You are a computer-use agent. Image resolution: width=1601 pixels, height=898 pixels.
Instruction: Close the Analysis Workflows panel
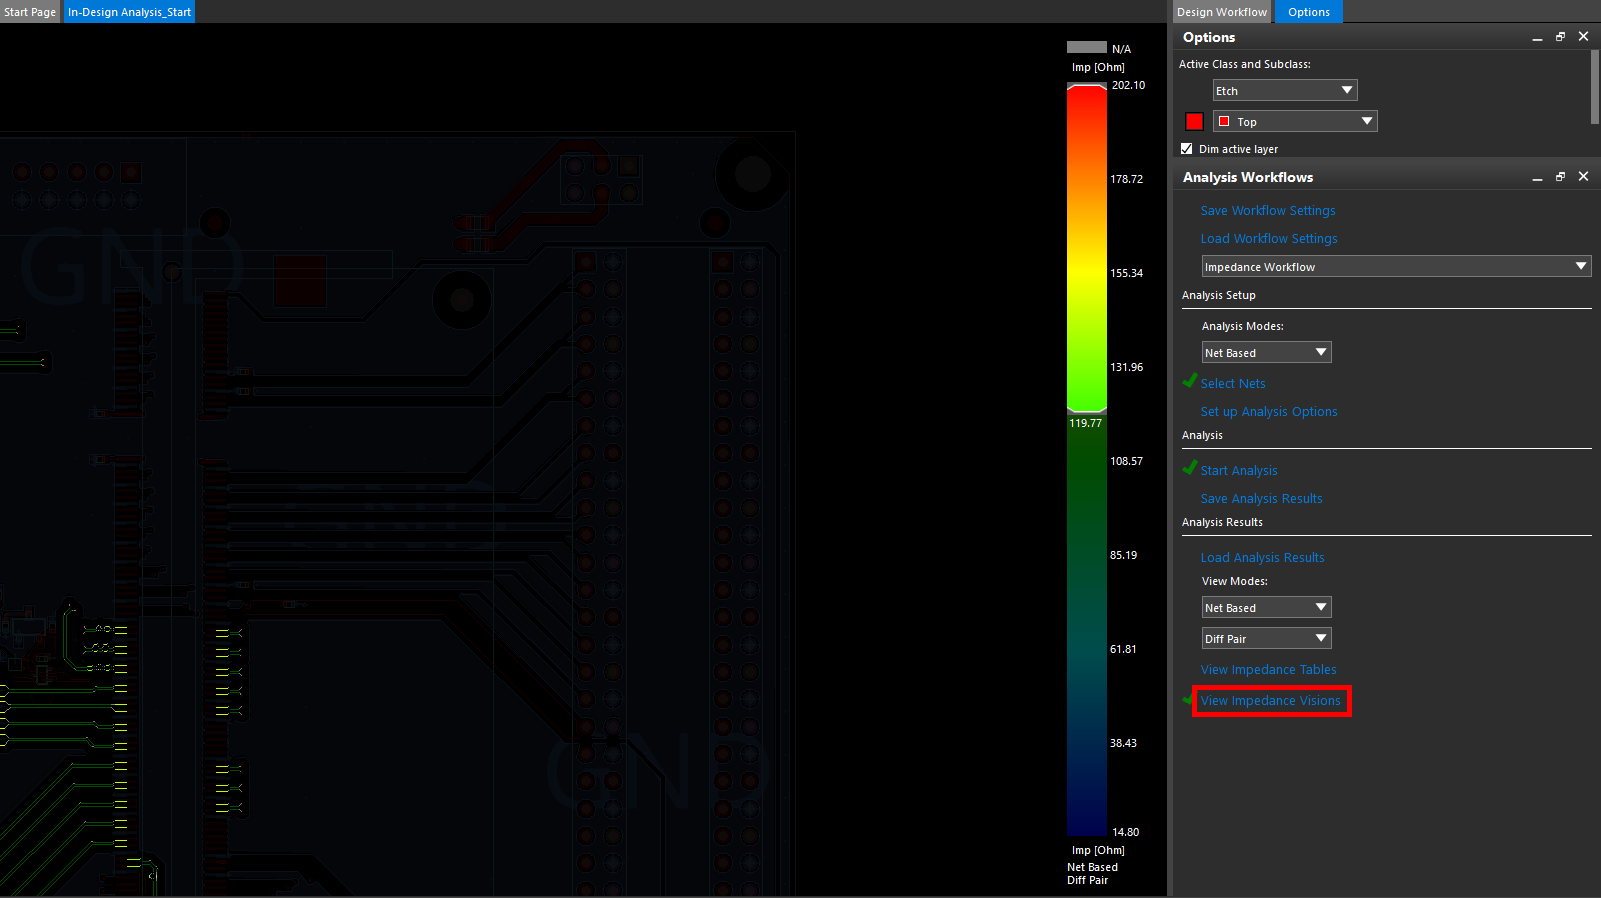point(1583,176)
